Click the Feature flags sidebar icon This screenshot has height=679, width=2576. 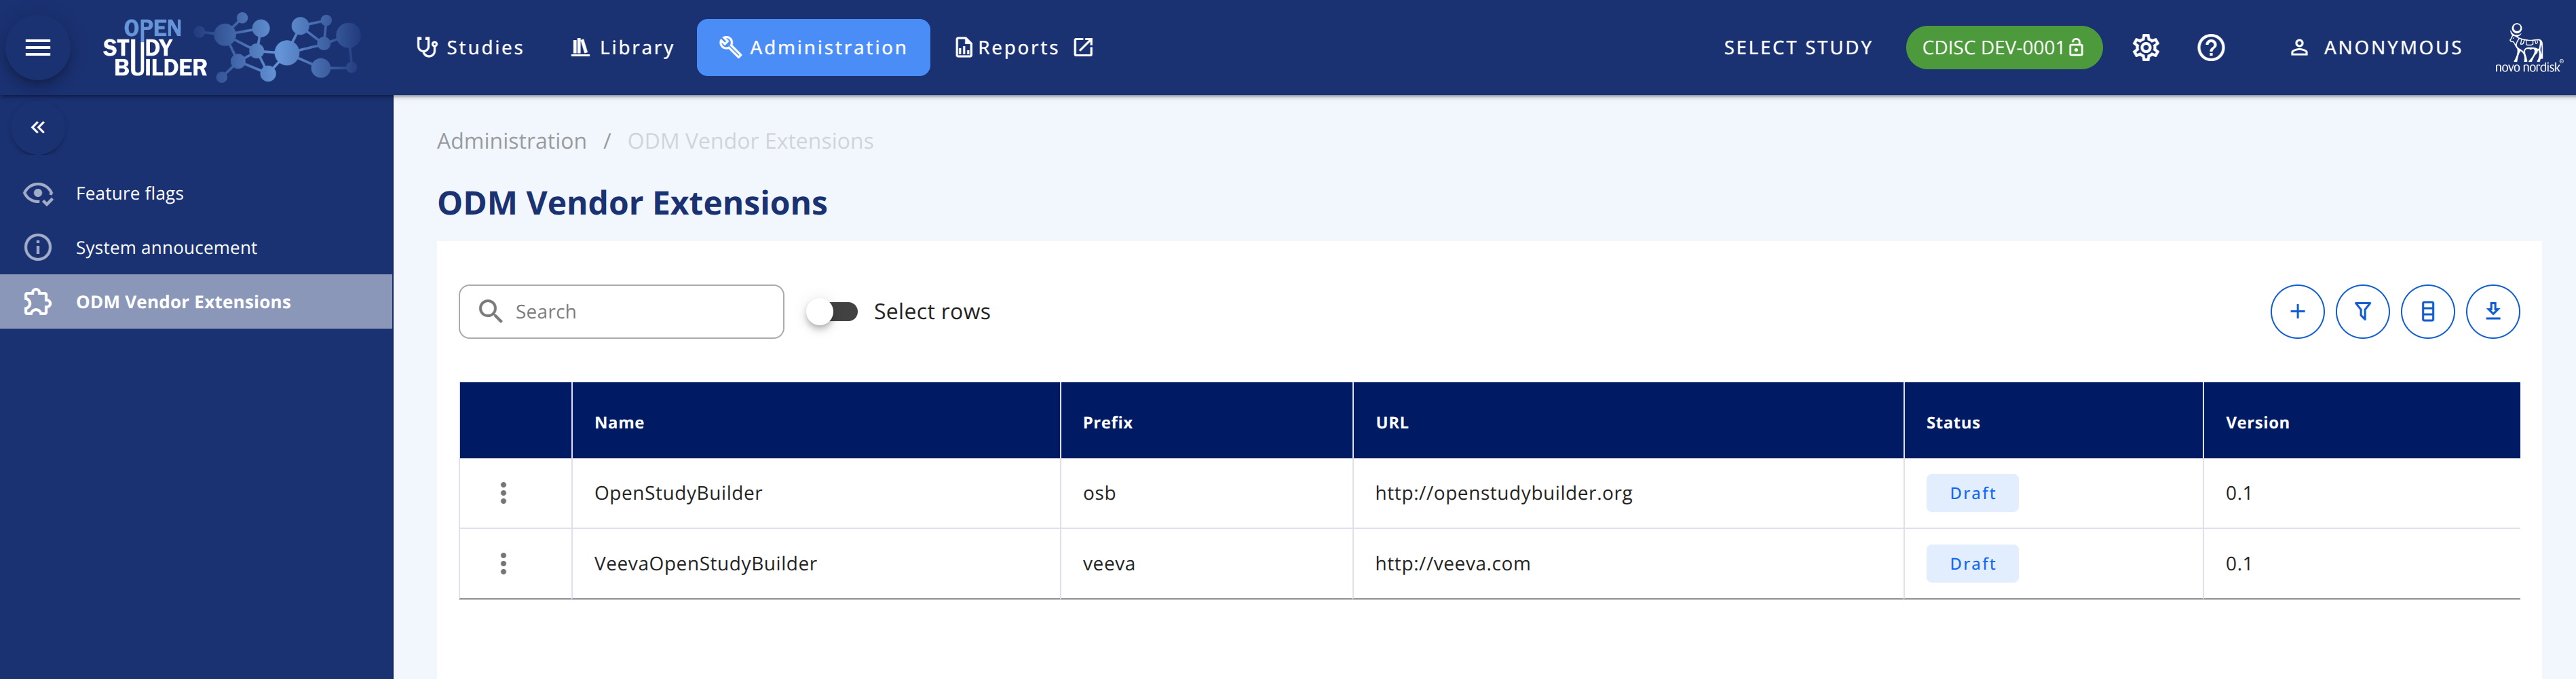click(38, 193)
